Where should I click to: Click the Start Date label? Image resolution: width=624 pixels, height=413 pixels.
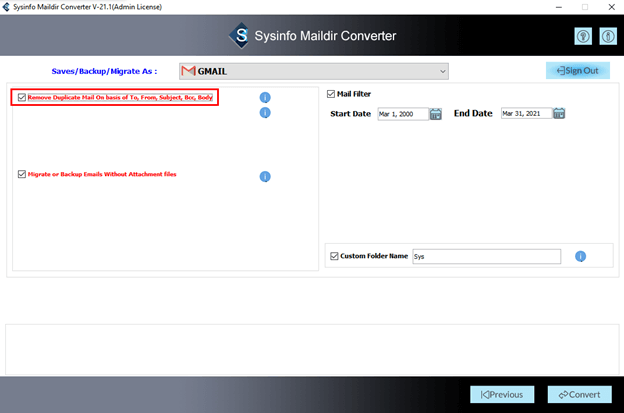point(350,114)
